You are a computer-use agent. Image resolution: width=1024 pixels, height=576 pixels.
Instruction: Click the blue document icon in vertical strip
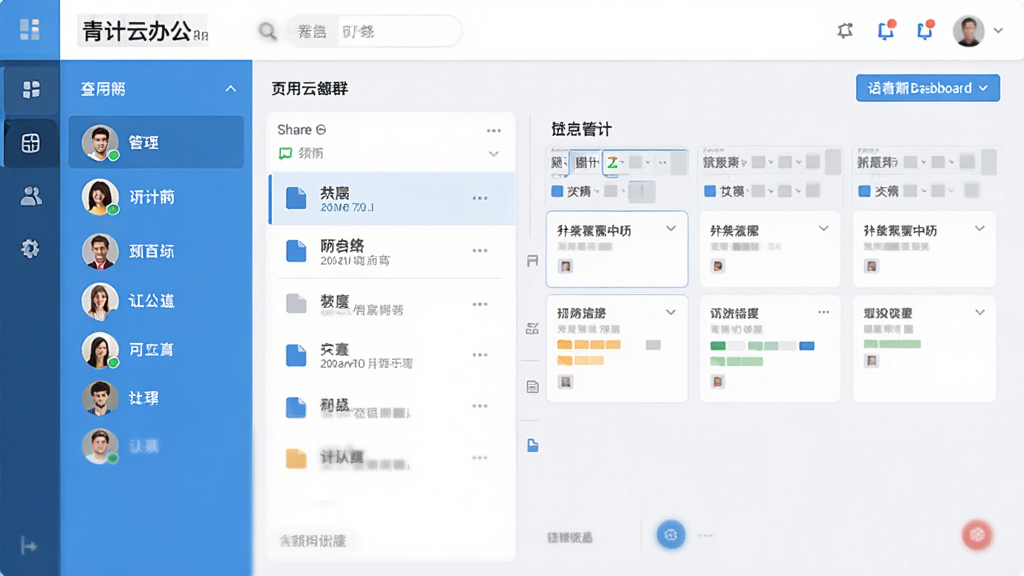click(x=533, y=445)
